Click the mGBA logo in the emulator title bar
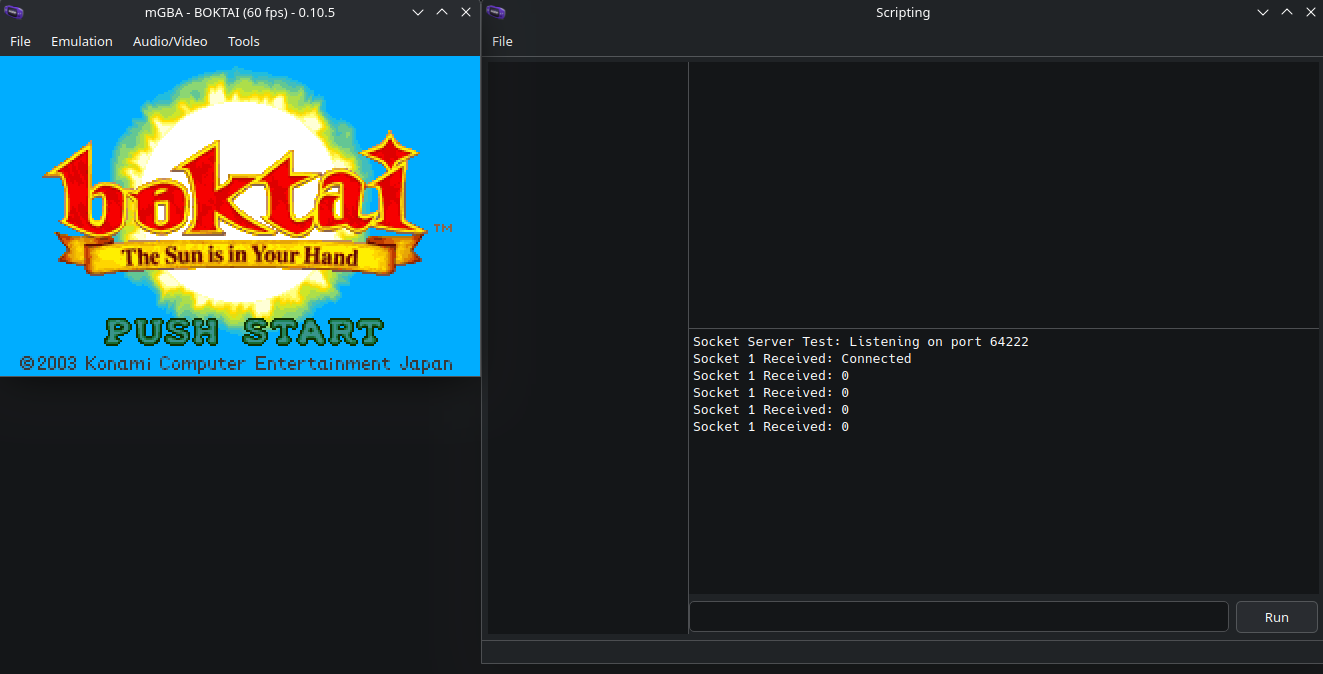Image resolution: width=1323 pixels, height=674 pixels. [14, 13]
